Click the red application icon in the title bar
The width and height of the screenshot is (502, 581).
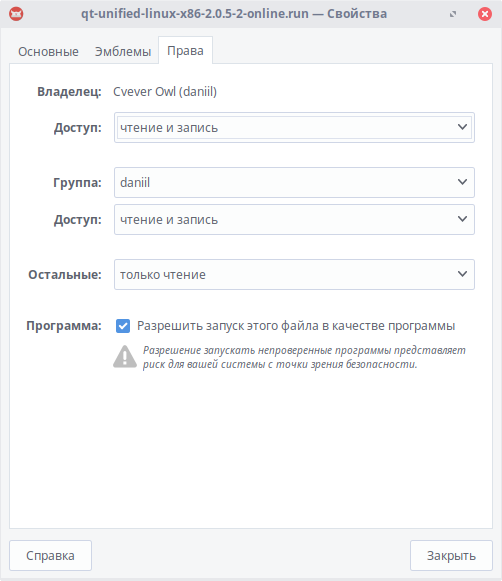16,14
